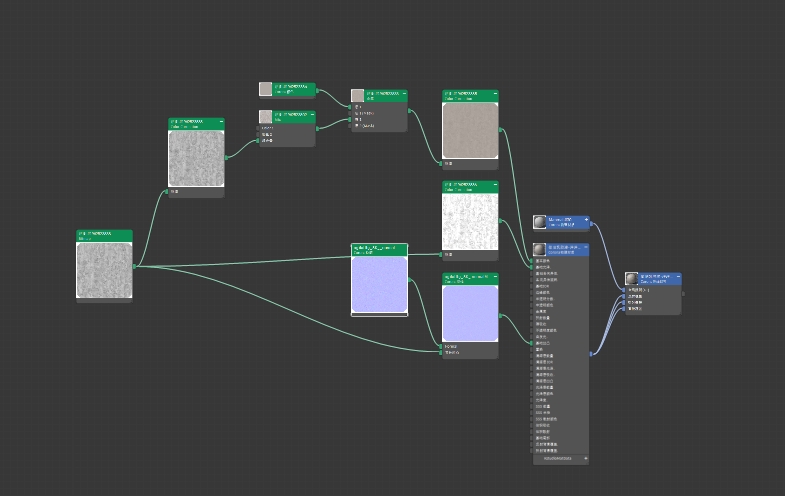Click output socket of layered material node
The image size is (785, 496).
pos(683,294)
